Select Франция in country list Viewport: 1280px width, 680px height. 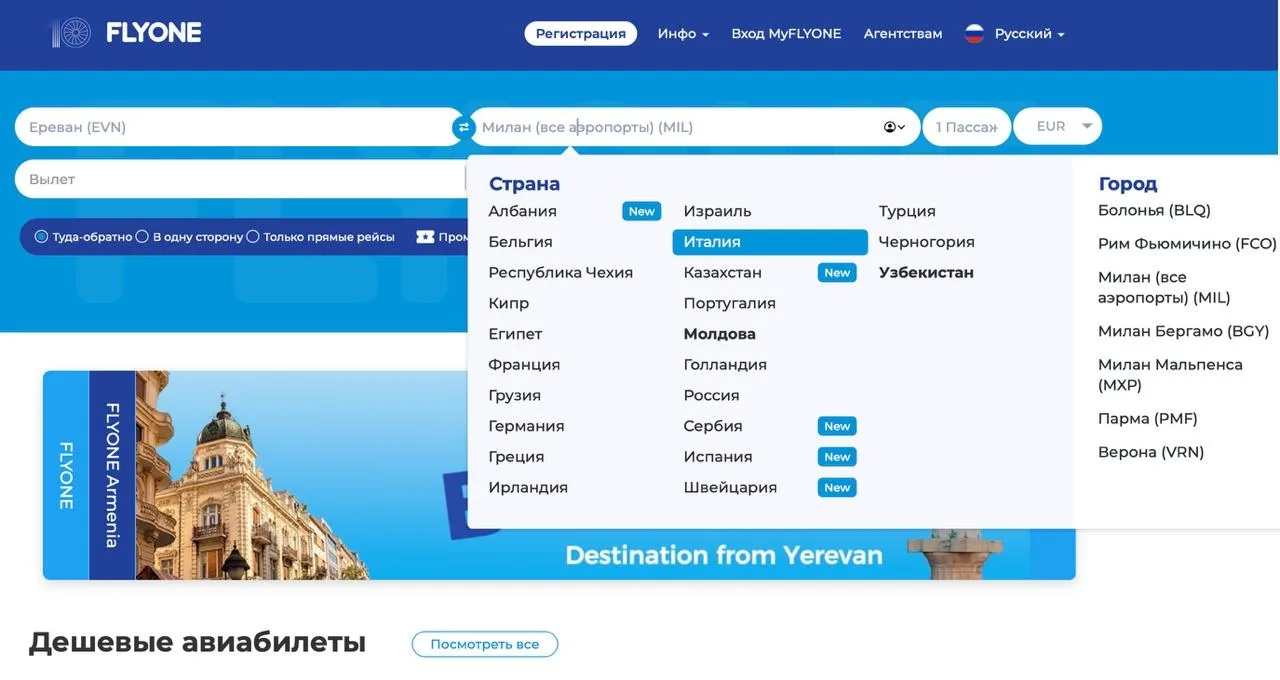tap(524, 365)
